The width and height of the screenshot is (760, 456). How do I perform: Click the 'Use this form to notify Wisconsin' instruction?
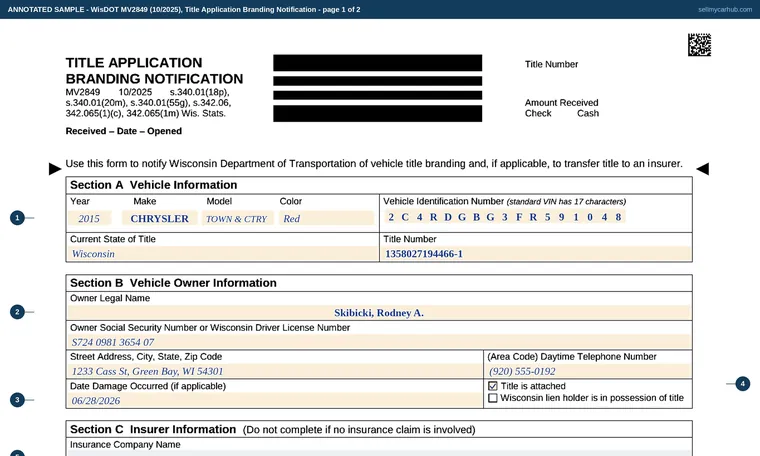click(374, 164)
